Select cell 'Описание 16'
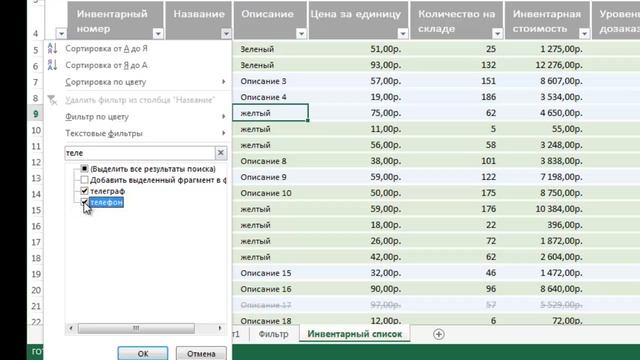Viewport: 640px width, 360px height. (x=270, y=289)
